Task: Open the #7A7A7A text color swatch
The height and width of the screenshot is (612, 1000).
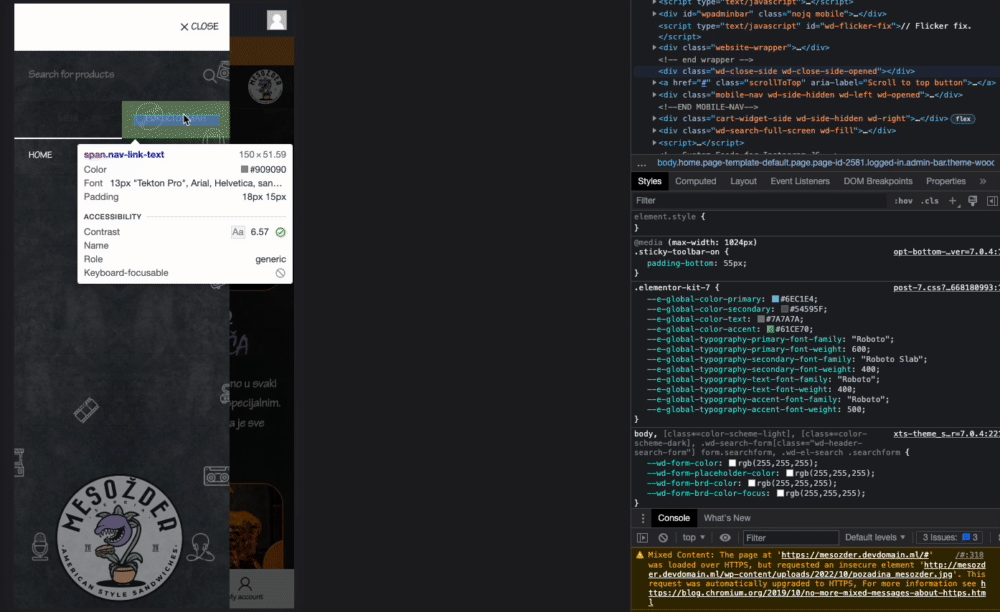Action: pyautogui.click(x=761, y=319)
